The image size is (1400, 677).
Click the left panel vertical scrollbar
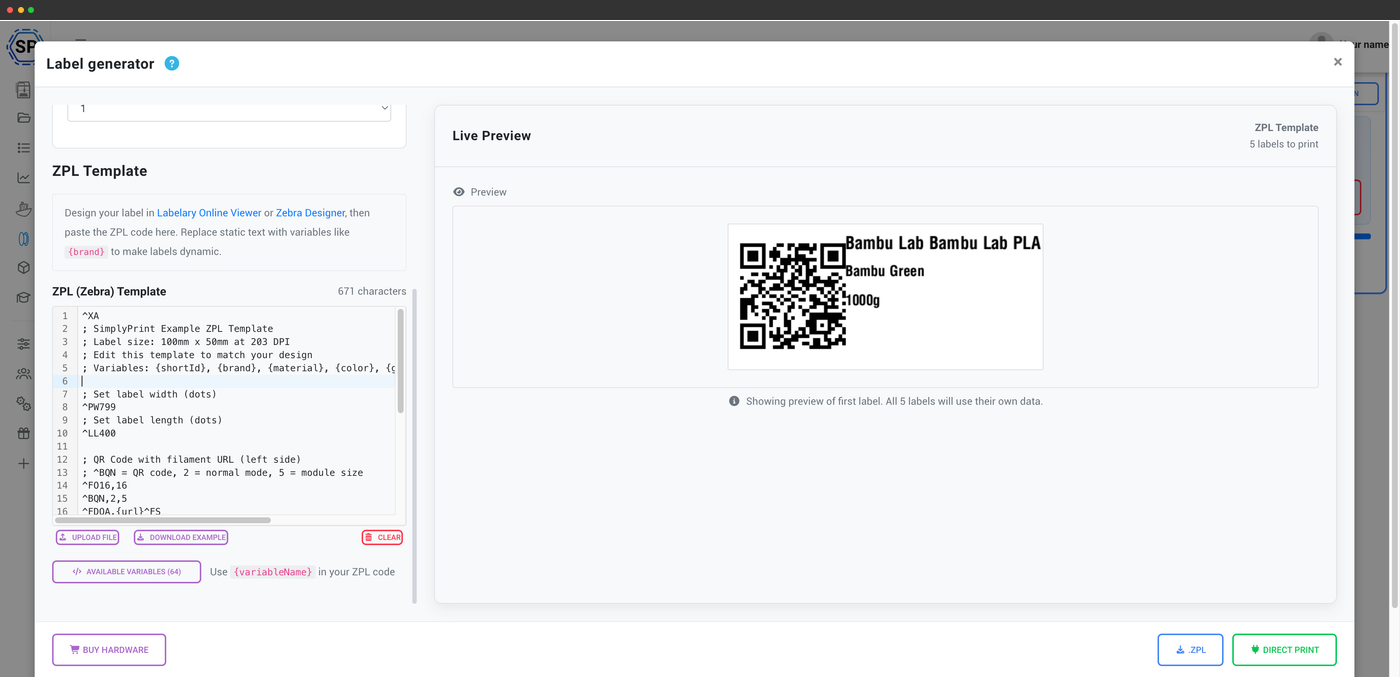click(415, 446)
